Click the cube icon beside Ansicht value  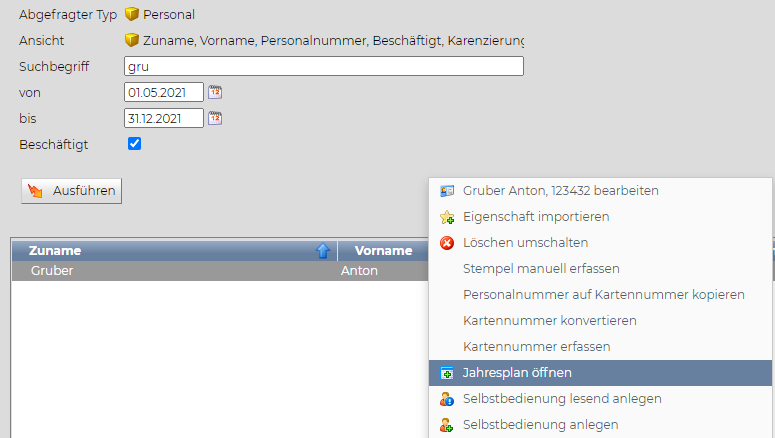[x=132, y=41]
